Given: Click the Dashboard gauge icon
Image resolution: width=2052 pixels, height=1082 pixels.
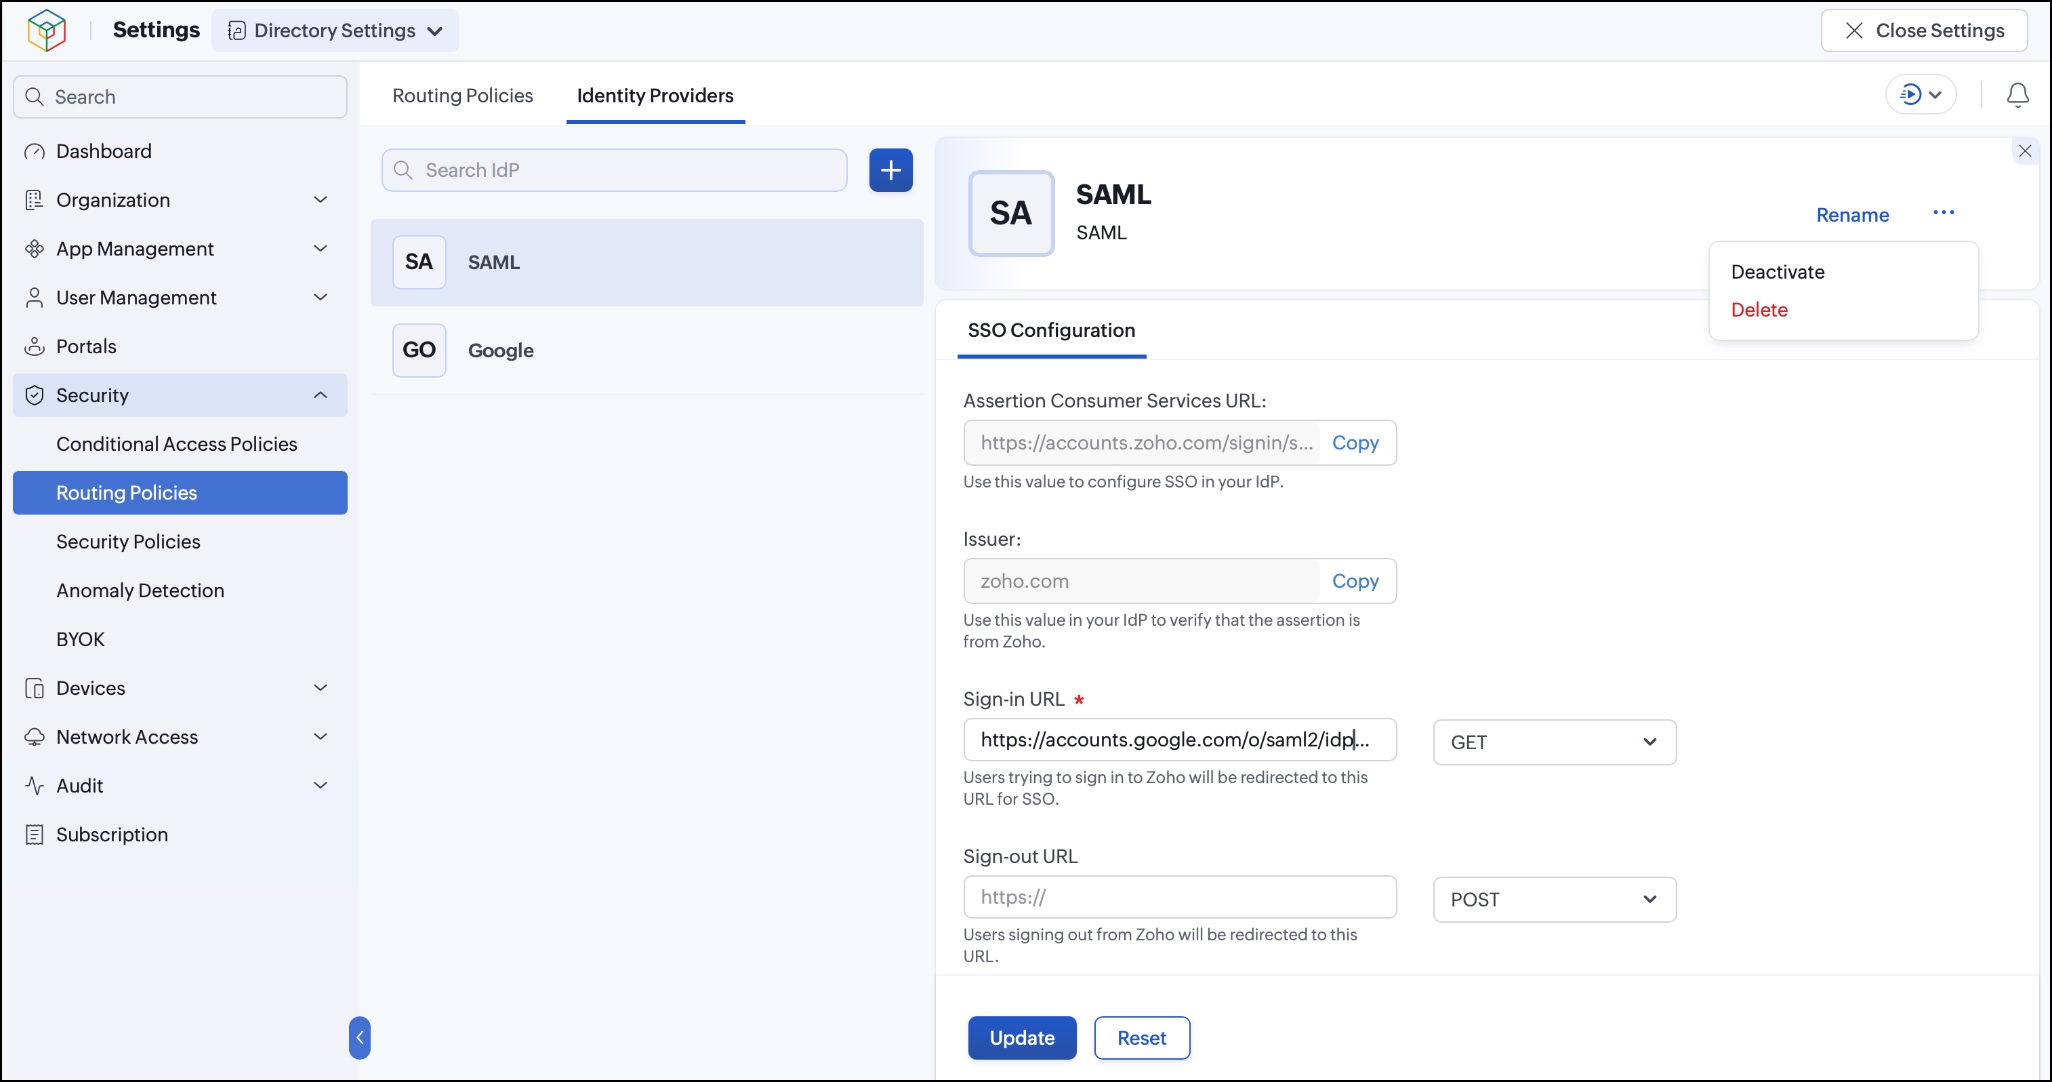Looking at the screenshot, I should pyautogui.click(x=35, y=152).
